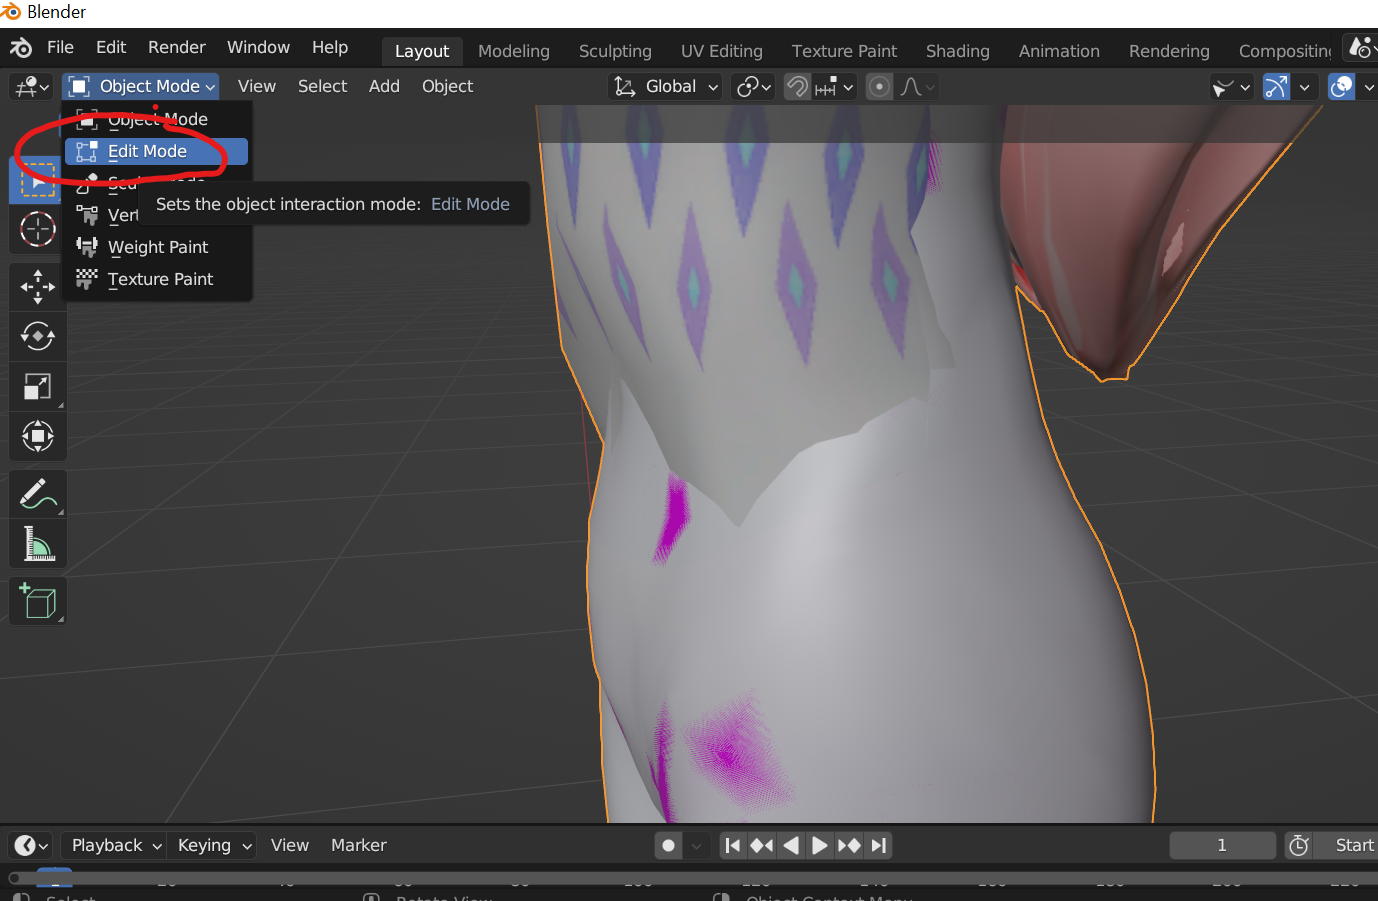Open the viewport Select menu
1378x901 pixels.
tap(322, 87)
